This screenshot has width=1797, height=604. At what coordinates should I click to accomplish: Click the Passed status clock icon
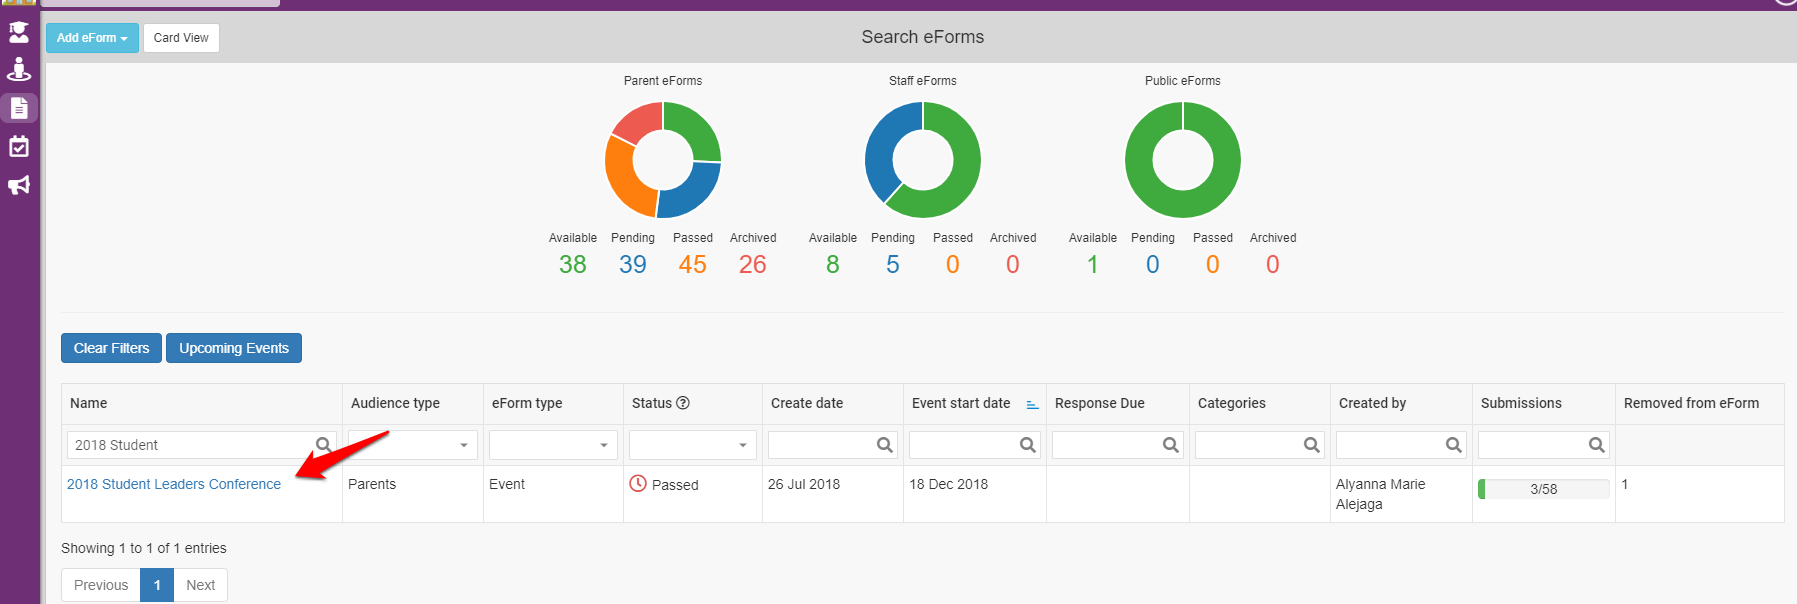coord(638,484)
